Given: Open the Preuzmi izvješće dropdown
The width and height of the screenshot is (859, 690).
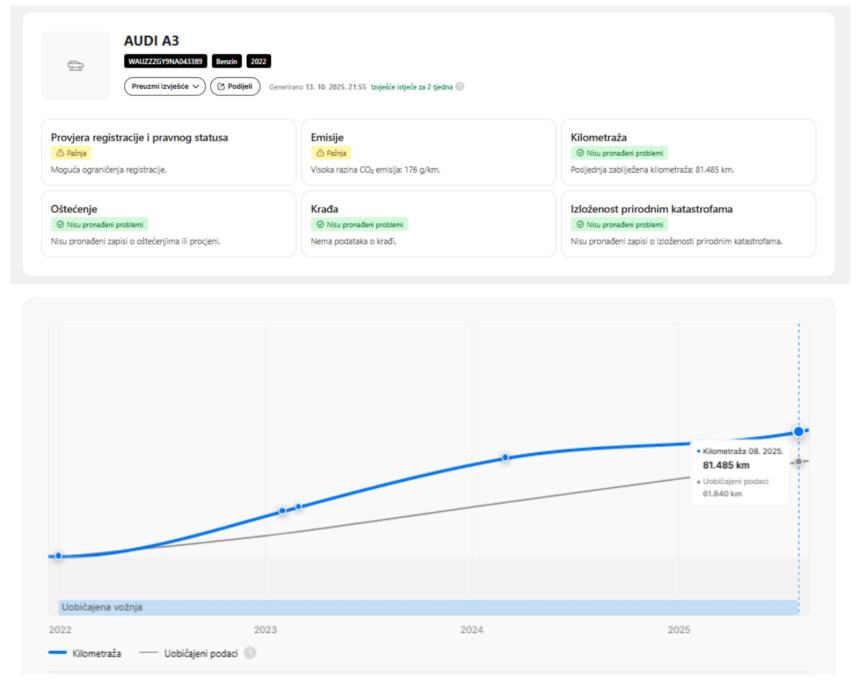Looking at the screenshot, I should pos(163,86).
